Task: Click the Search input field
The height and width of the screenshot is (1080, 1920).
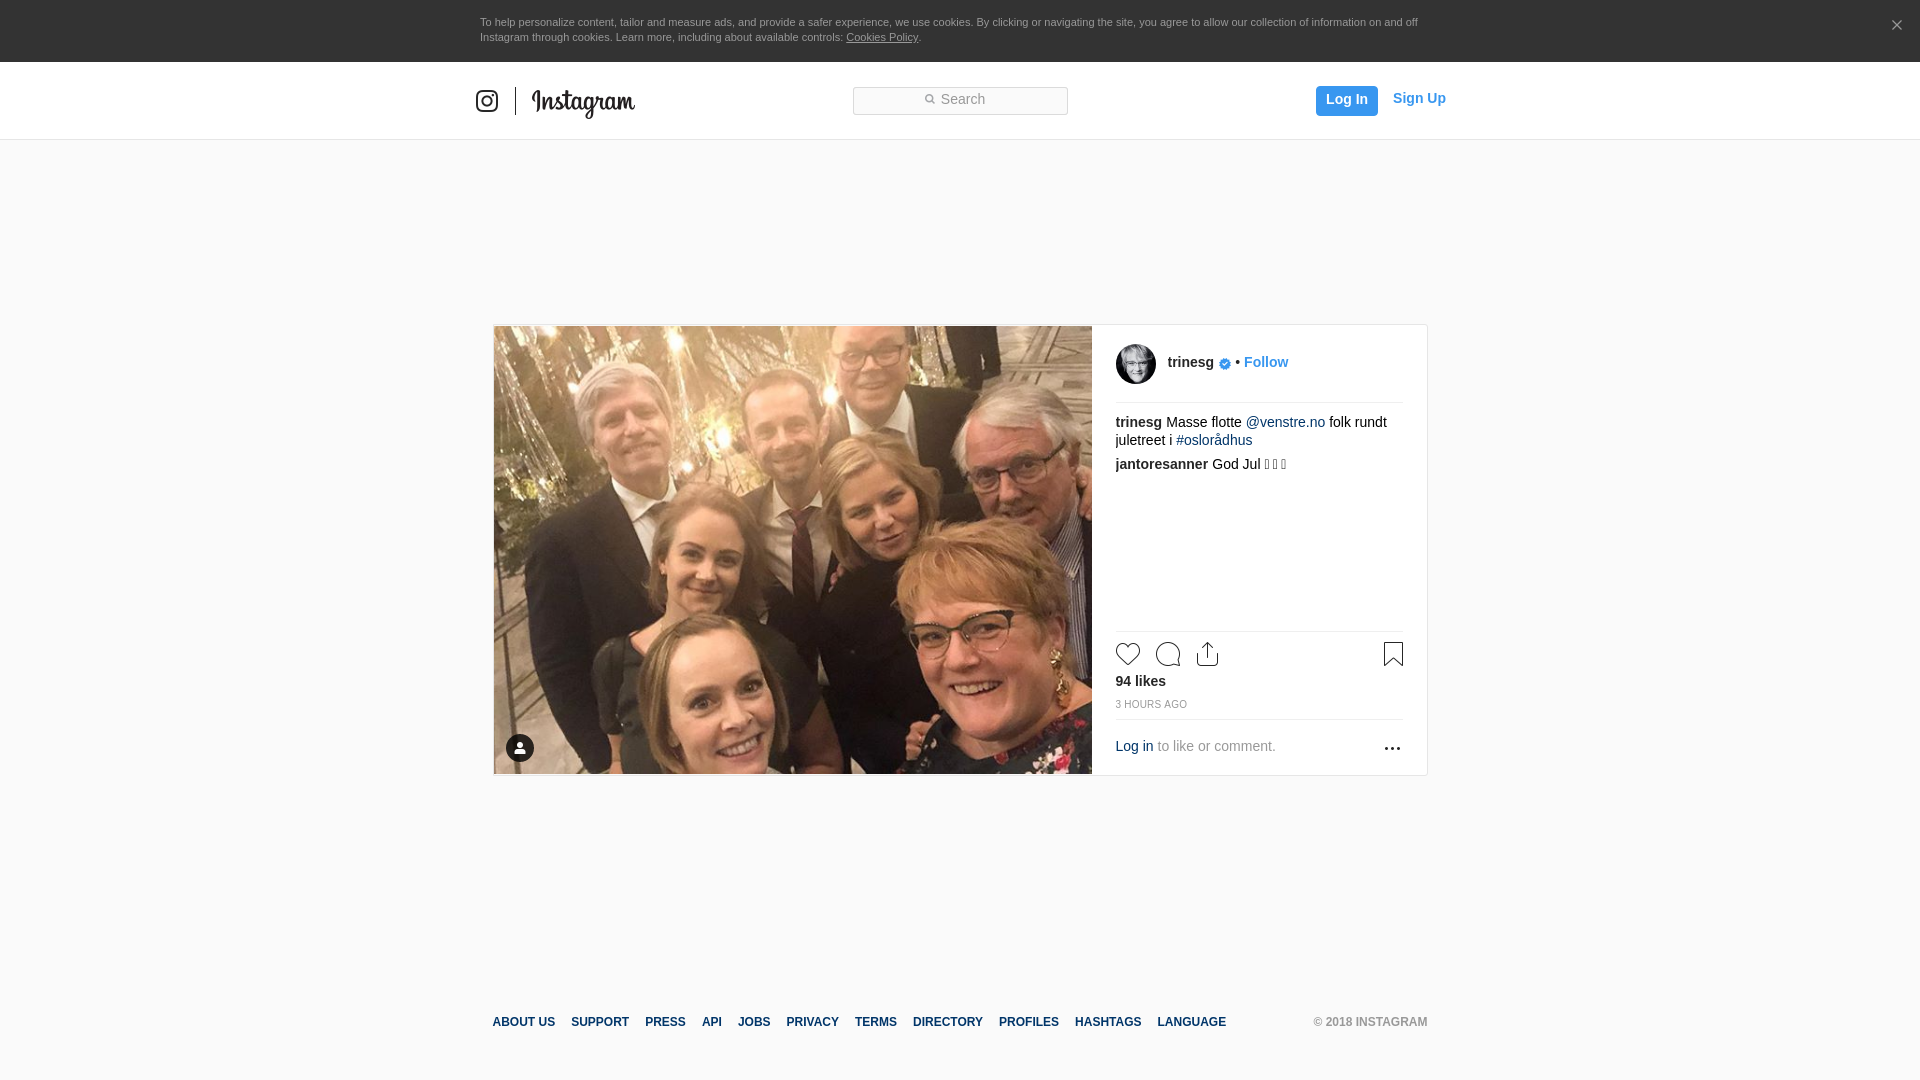Action: [x=960, y=100]
